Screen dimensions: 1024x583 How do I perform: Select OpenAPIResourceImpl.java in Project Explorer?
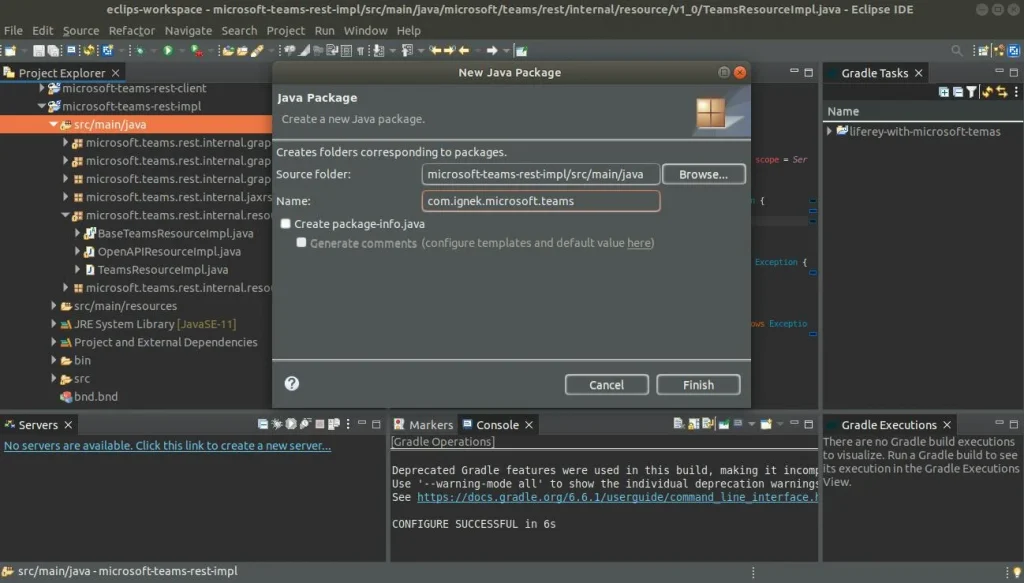pos(168,251)
